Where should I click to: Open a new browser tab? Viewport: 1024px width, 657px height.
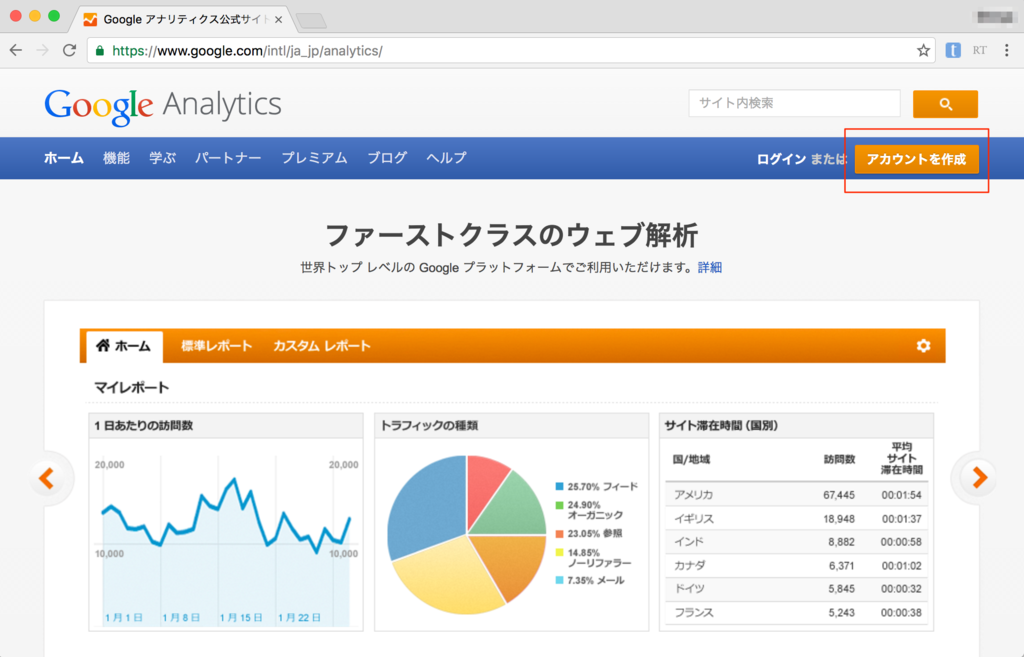(312, 21)
